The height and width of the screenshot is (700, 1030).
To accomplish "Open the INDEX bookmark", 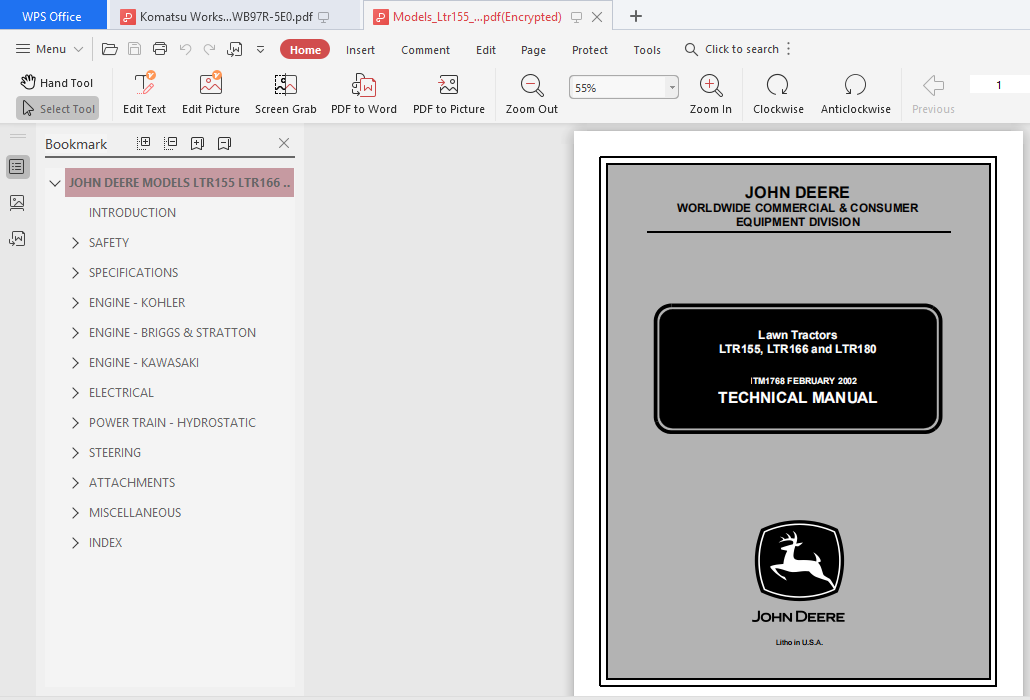I will (x=106, y=543).
